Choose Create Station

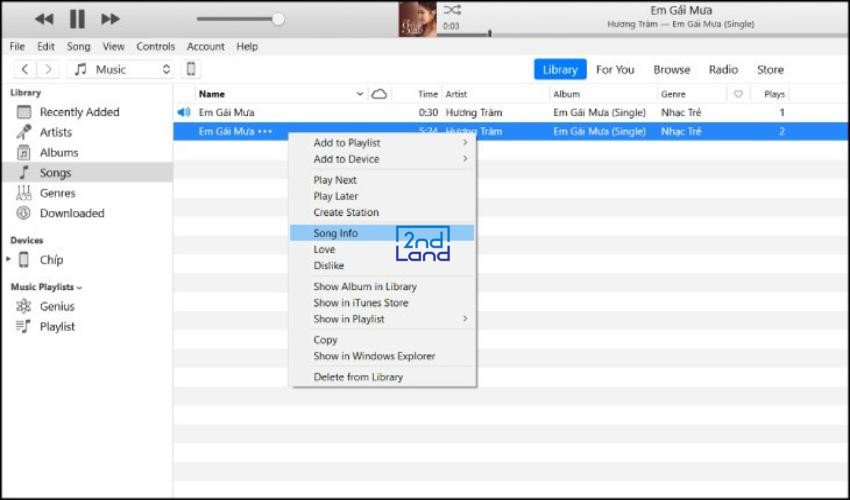coord(382,213)
